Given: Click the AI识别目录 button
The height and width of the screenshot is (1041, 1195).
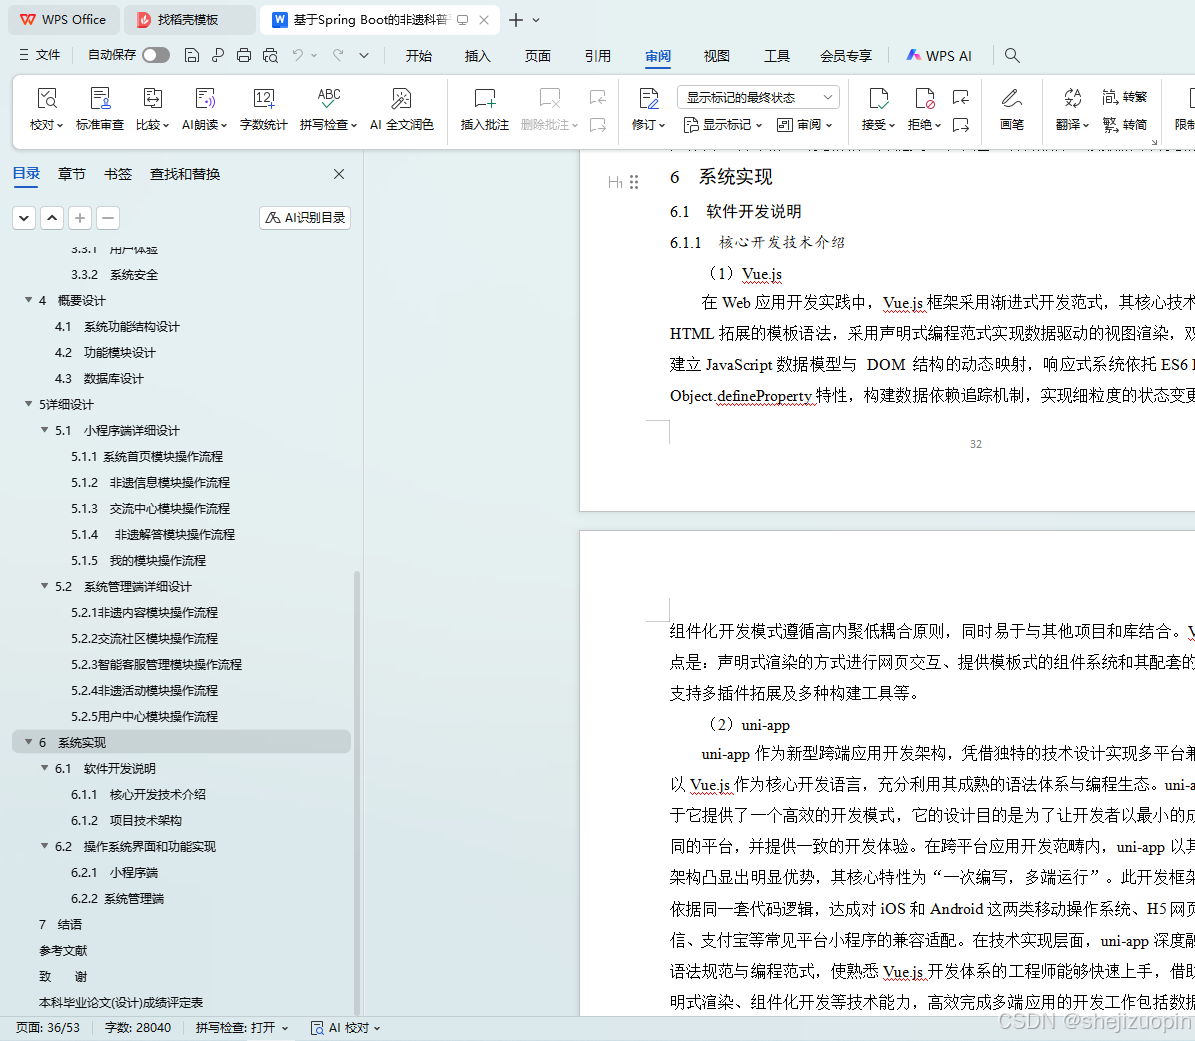Looking at the screenshot, I should (305, 218).
